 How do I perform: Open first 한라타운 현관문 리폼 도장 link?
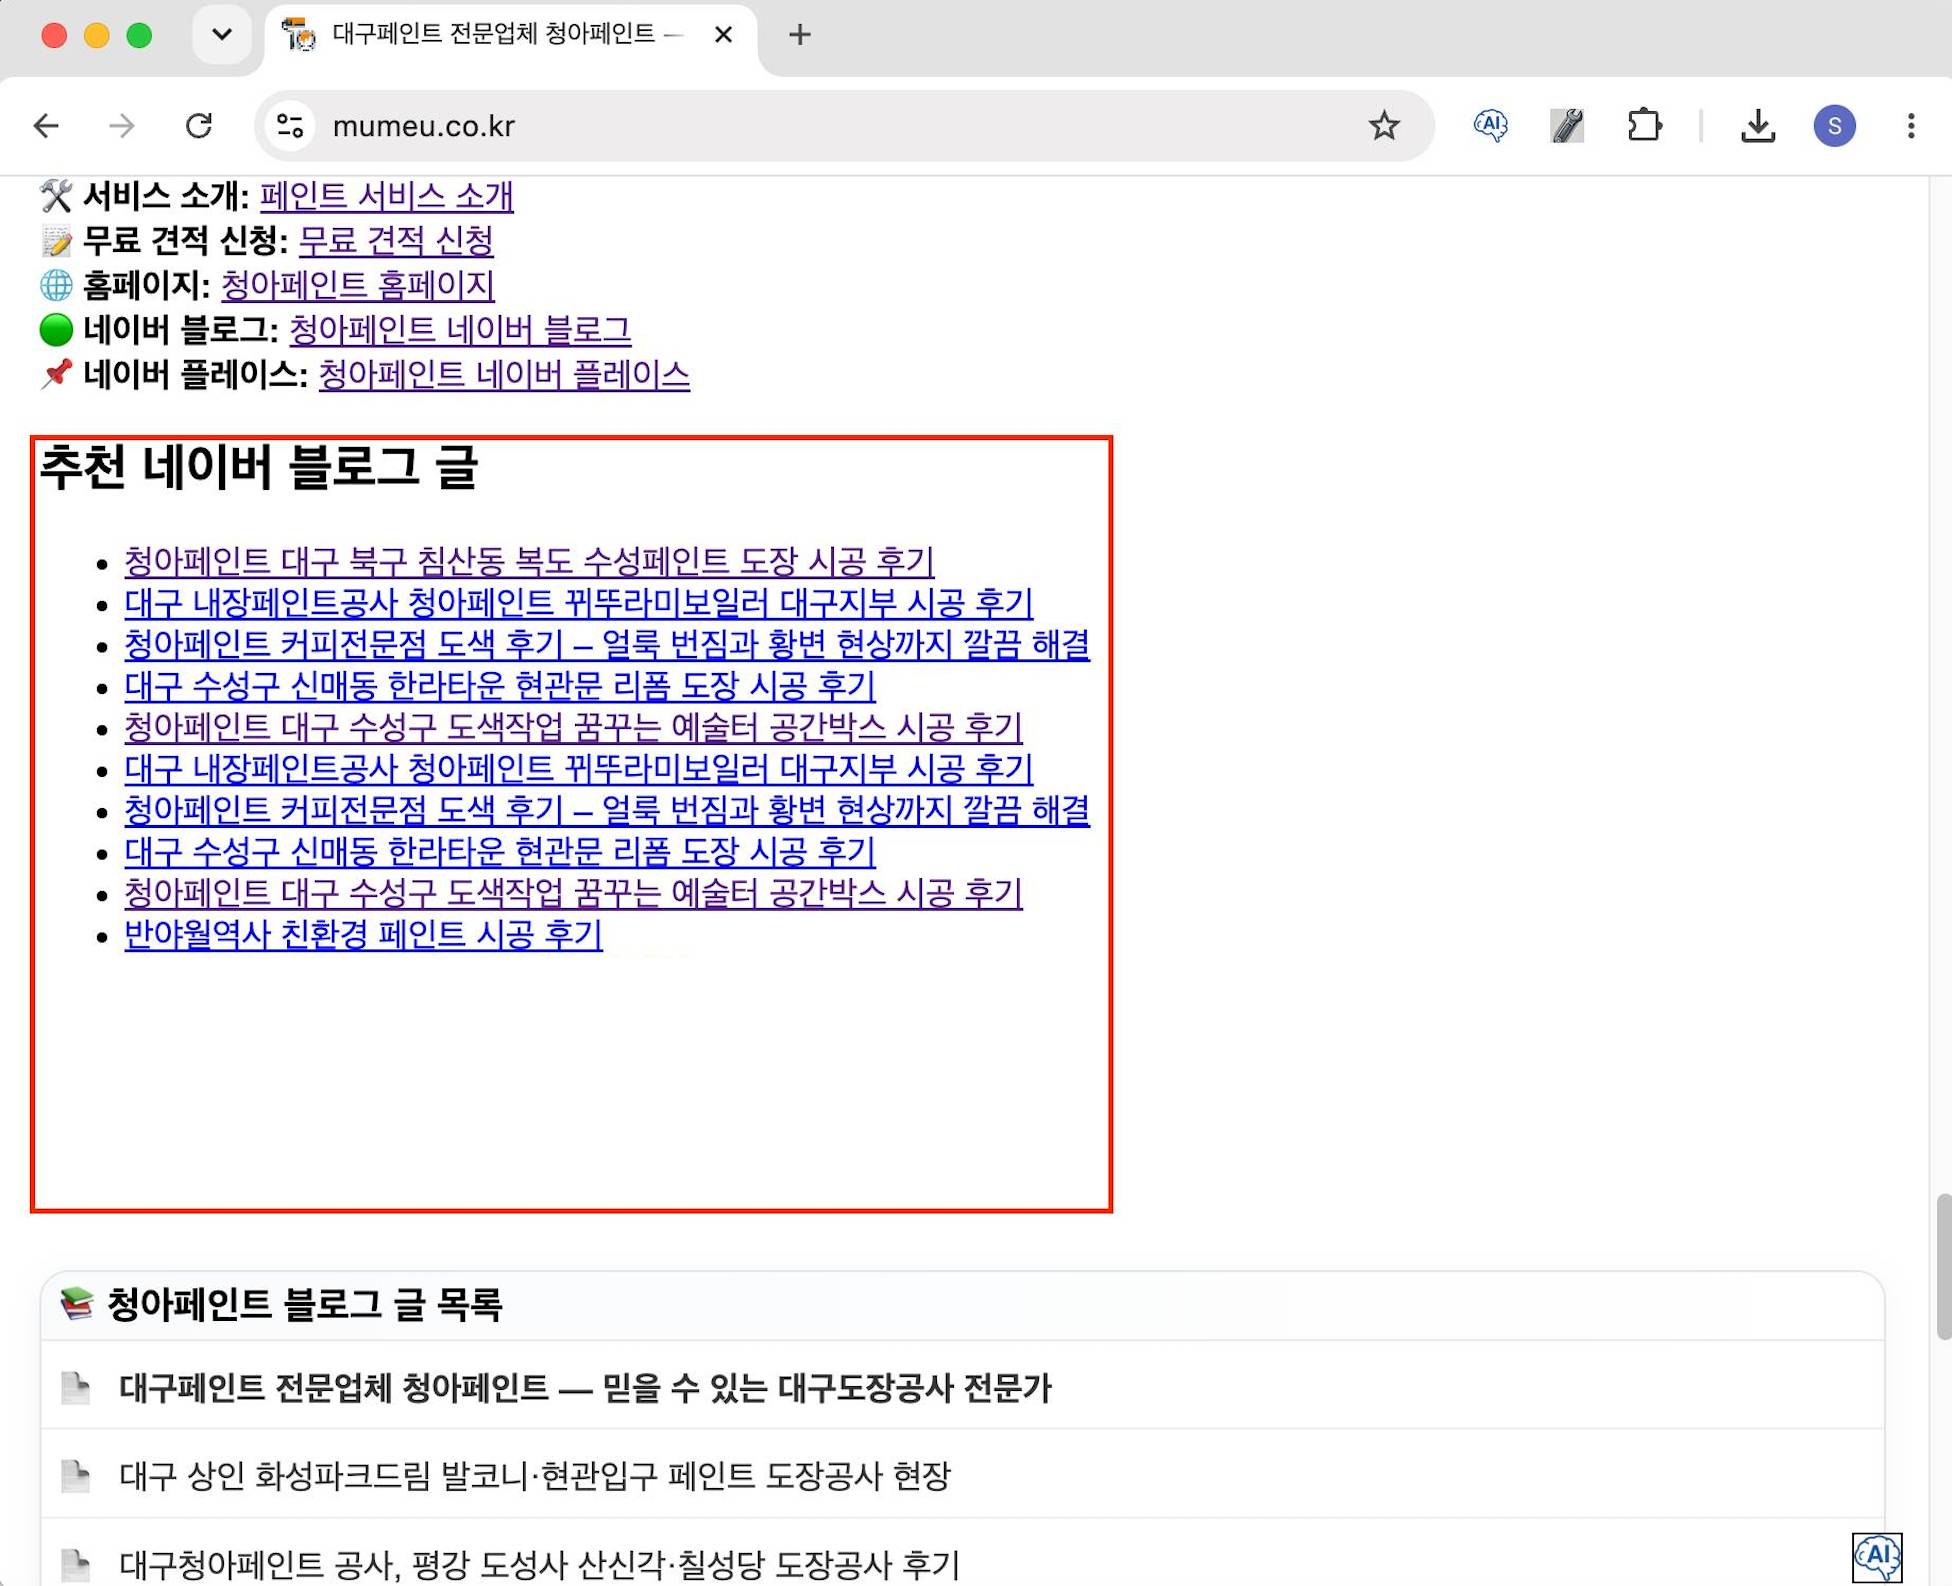[x=500, y=686]
